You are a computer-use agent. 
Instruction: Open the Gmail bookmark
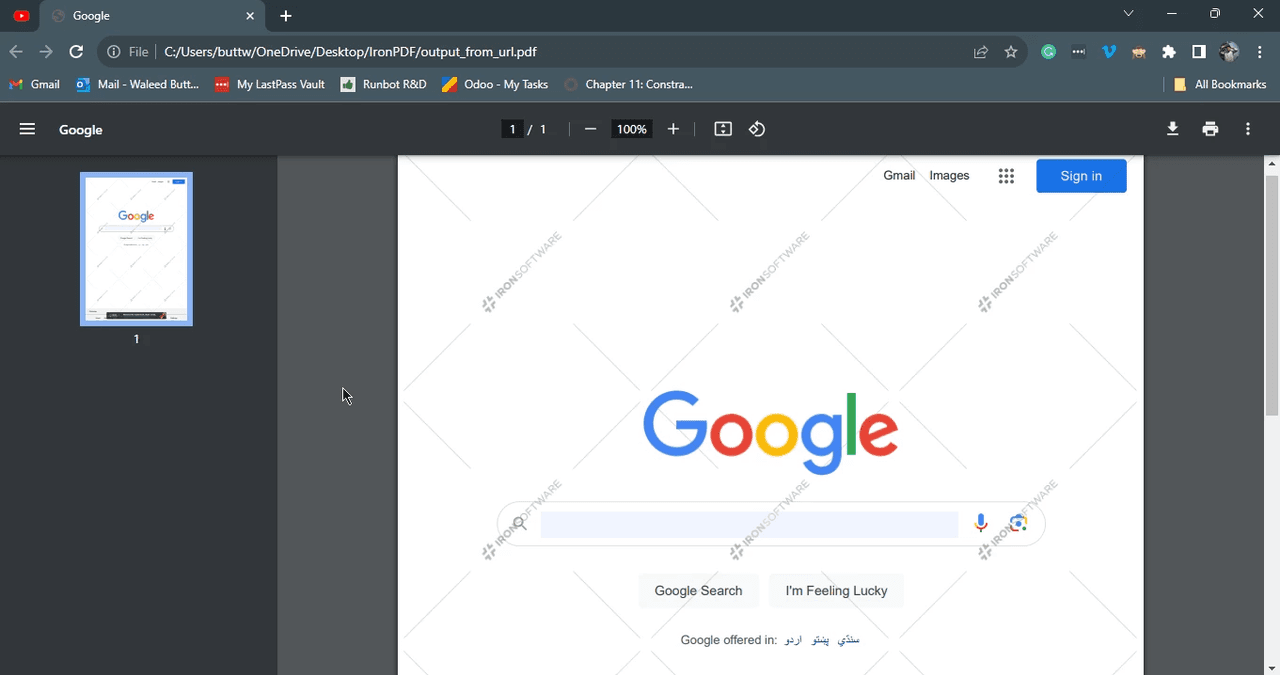click(x=34, y=85)
